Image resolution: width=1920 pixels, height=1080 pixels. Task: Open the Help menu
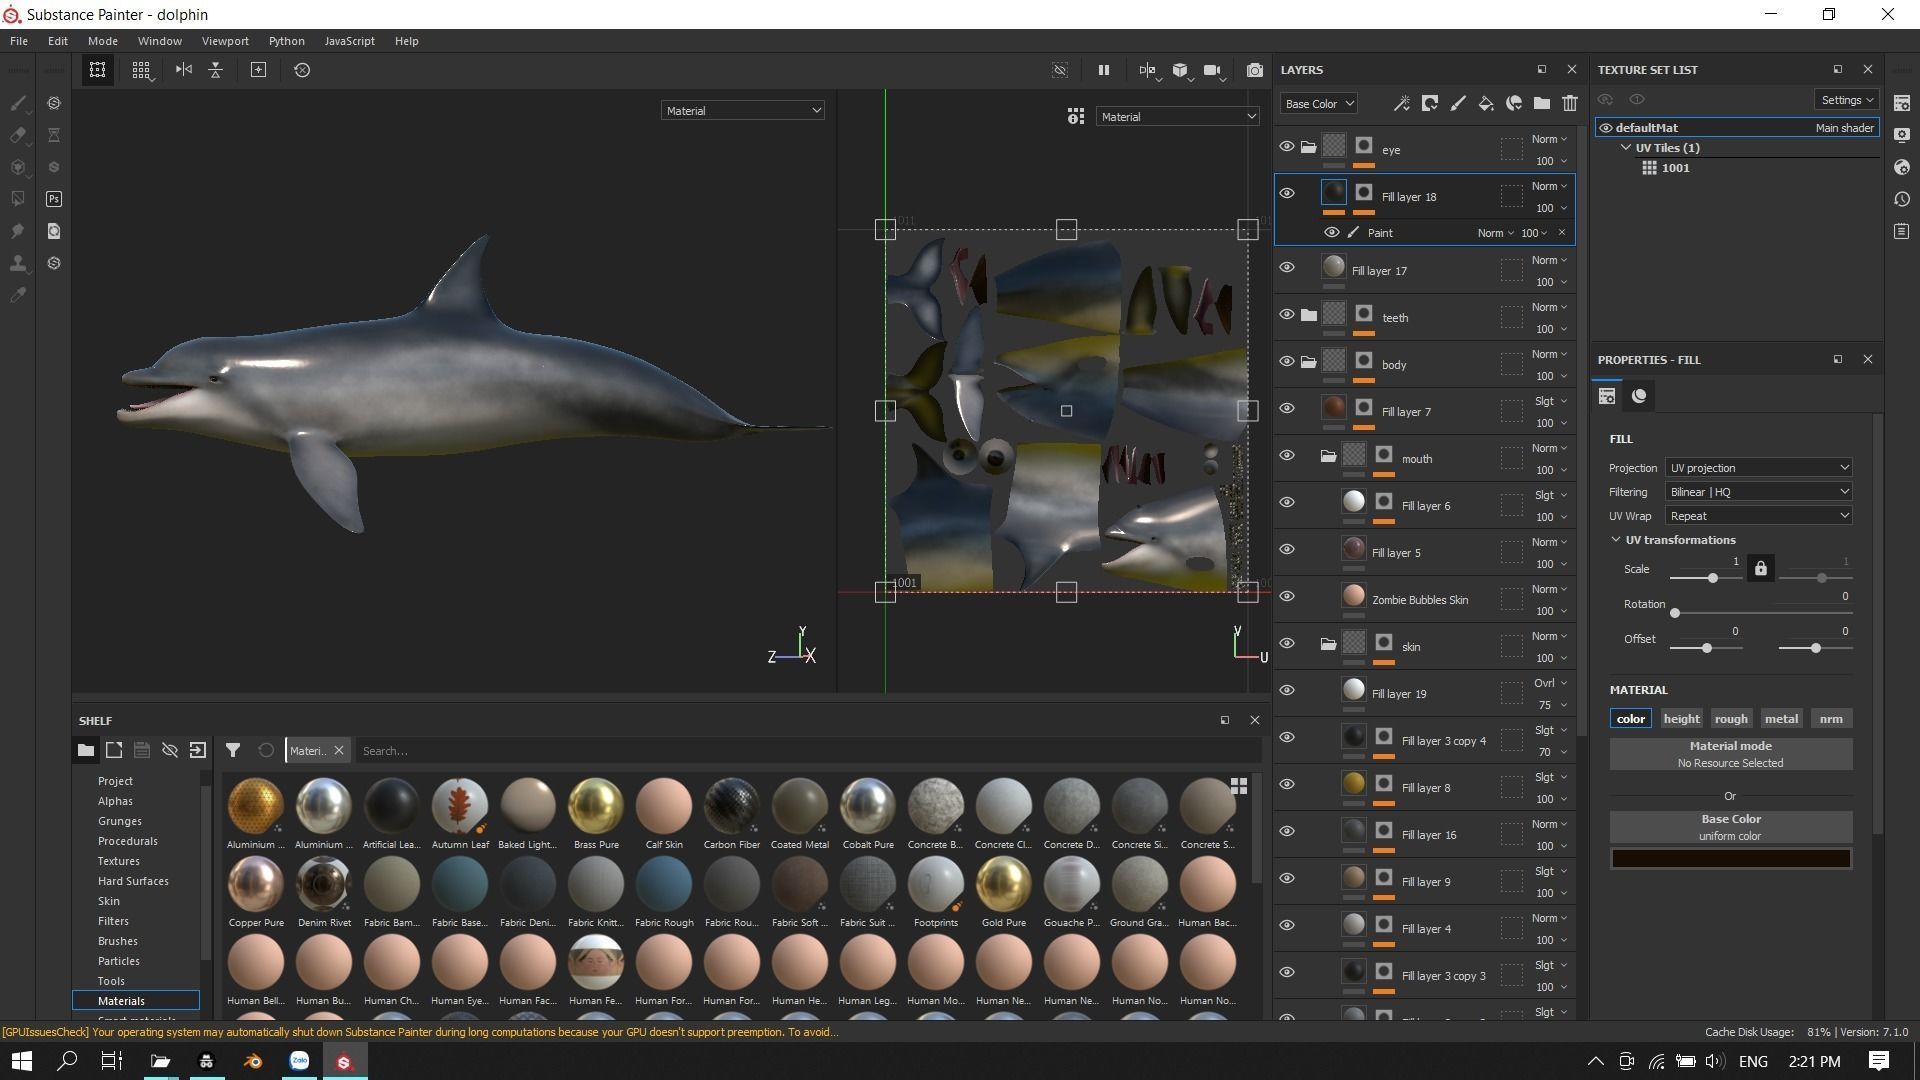pos(406,41)
